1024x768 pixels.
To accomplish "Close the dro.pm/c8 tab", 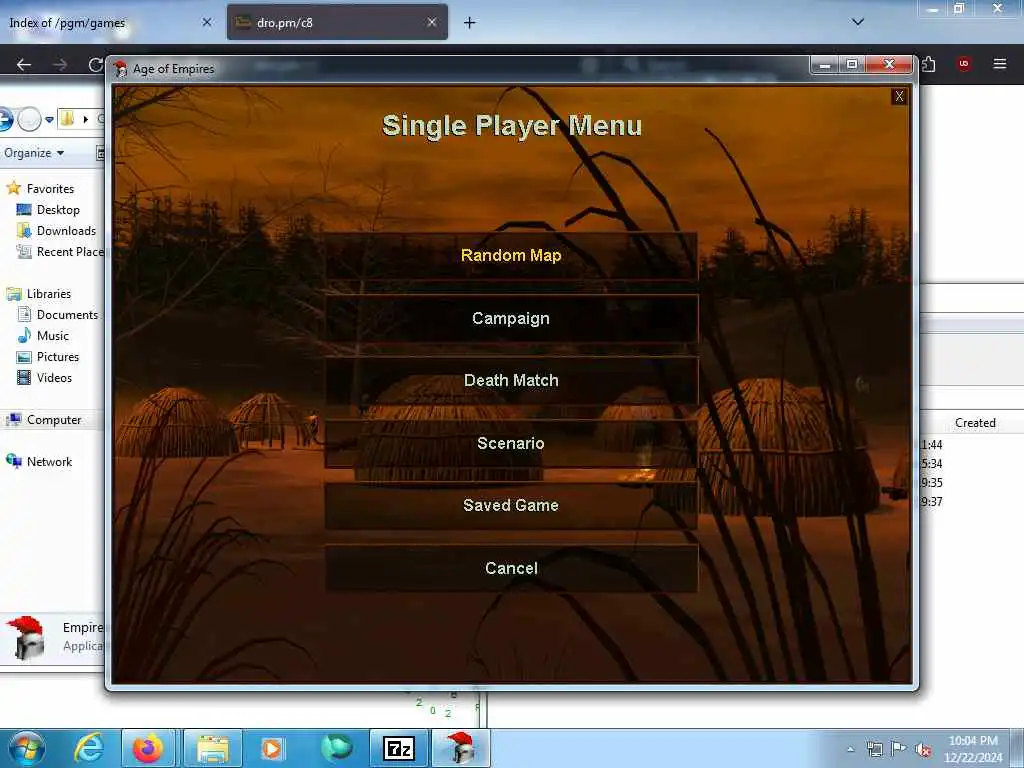I will point(432,22).
